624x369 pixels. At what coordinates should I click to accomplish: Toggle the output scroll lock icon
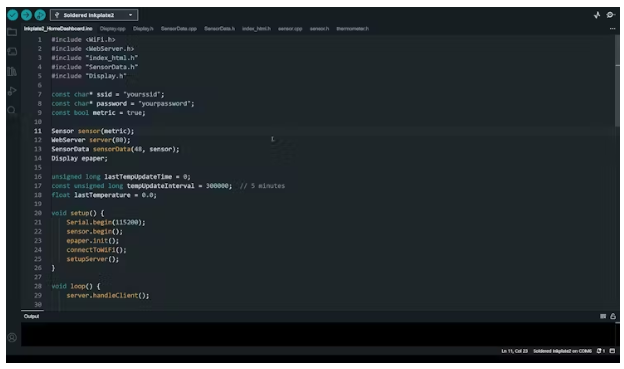(x=613, y=316)
